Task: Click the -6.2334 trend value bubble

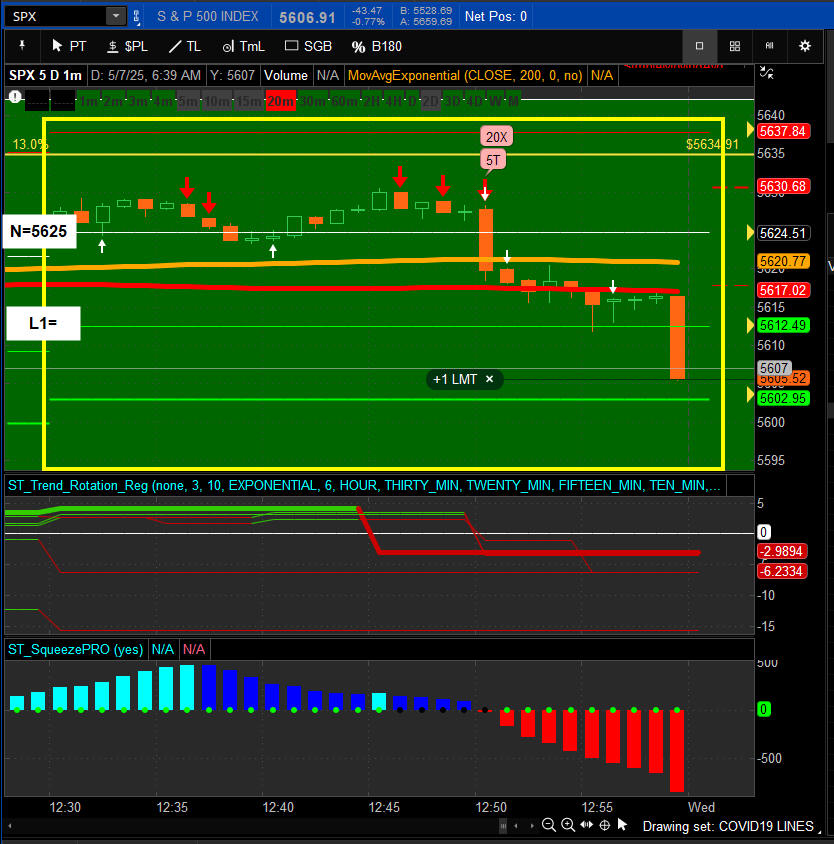Action: (782, 571)
